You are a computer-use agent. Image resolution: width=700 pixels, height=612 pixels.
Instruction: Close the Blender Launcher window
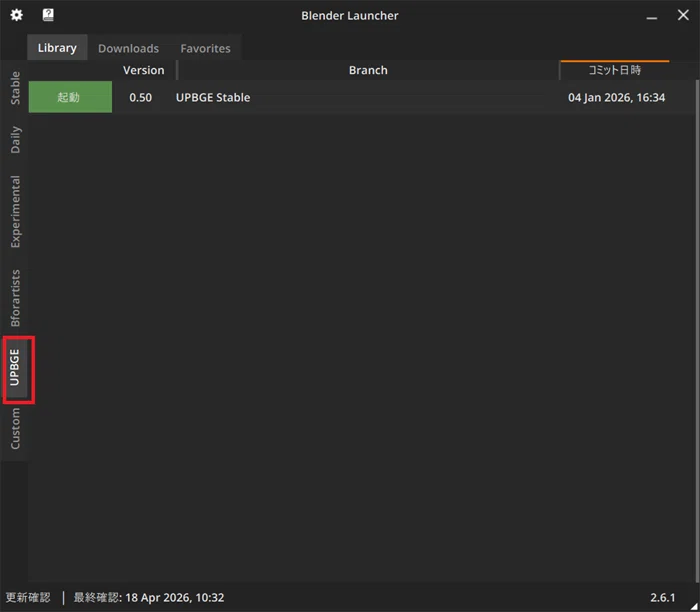pos(683,15)
